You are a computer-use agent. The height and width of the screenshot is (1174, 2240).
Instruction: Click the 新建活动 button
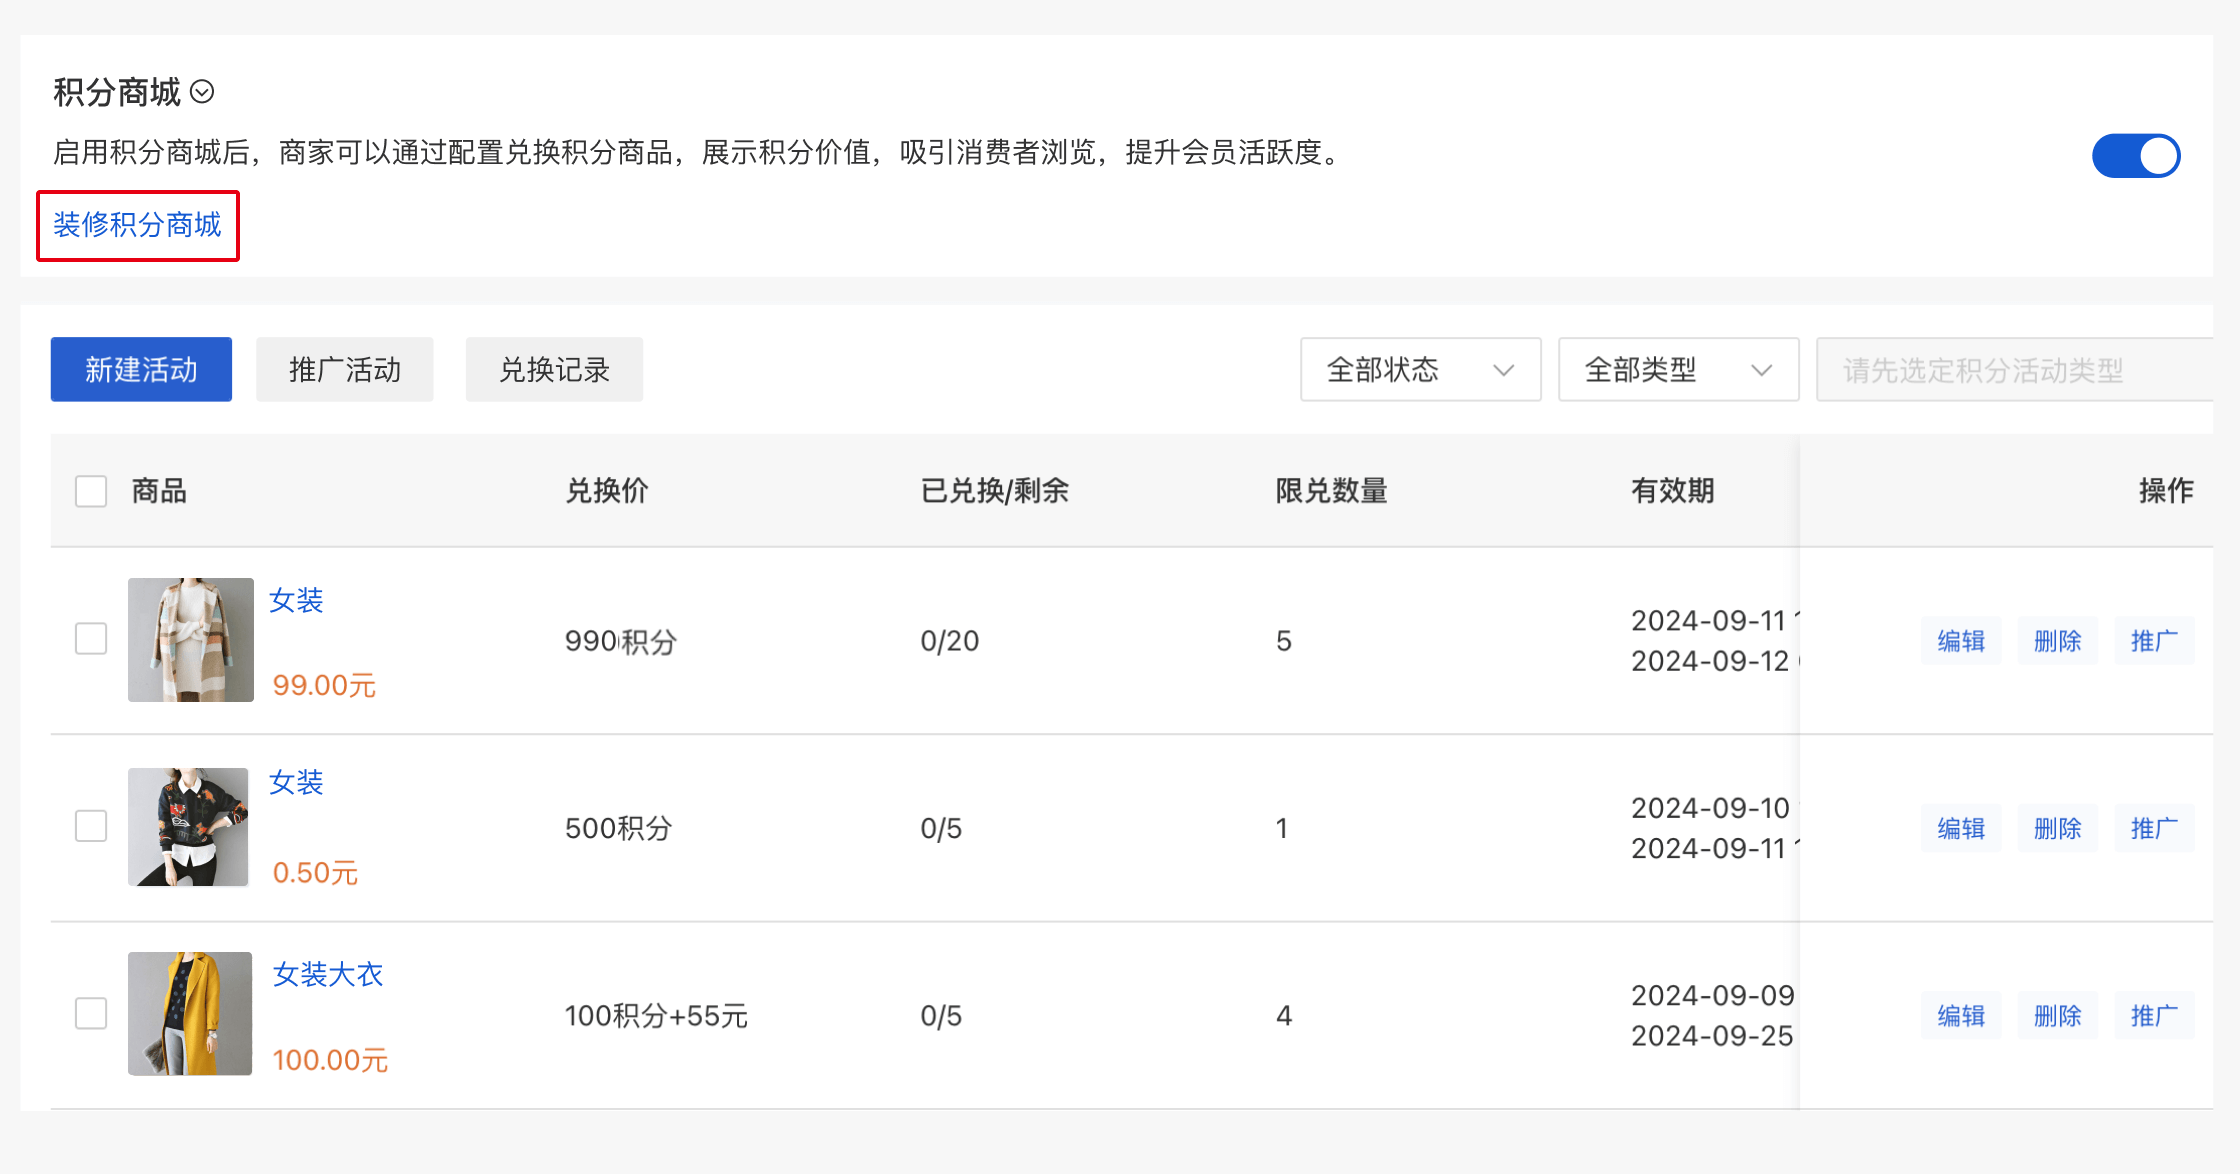coord(141,370)
